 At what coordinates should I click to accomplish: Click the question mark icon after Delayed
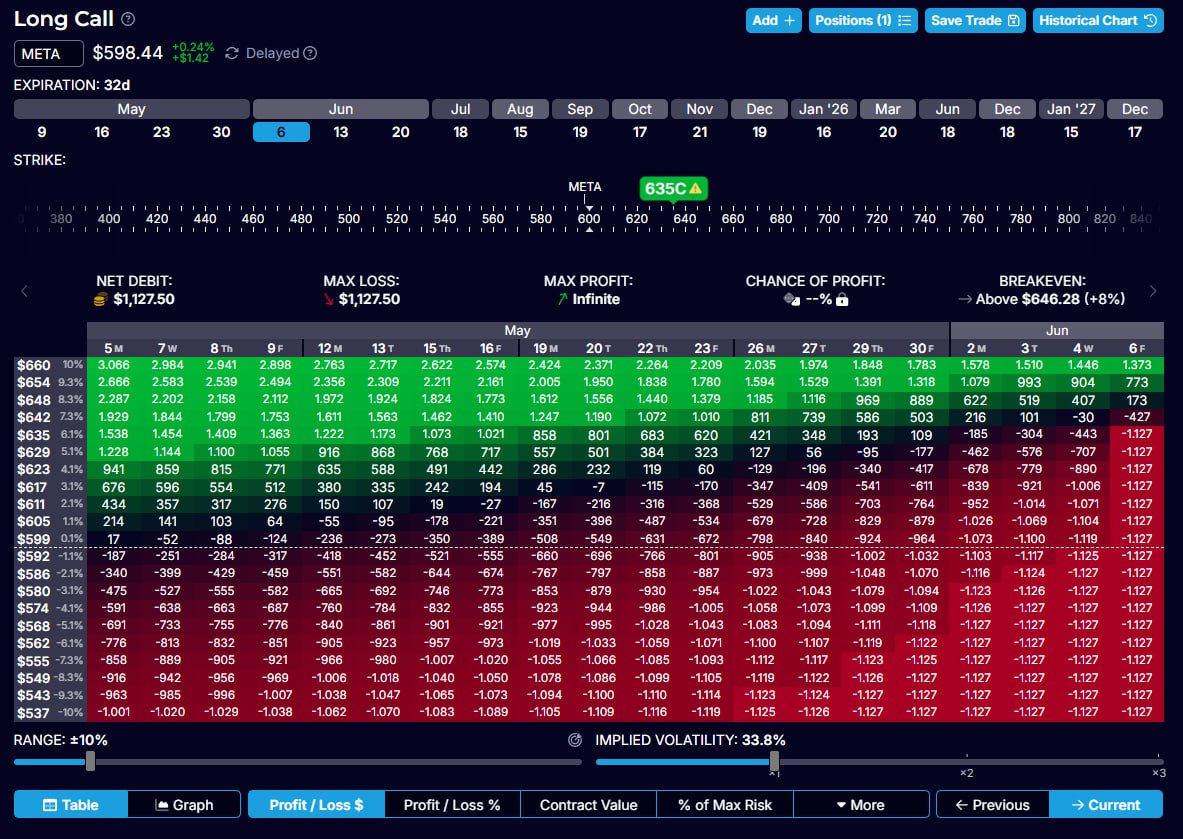click(x=310, y=53)
